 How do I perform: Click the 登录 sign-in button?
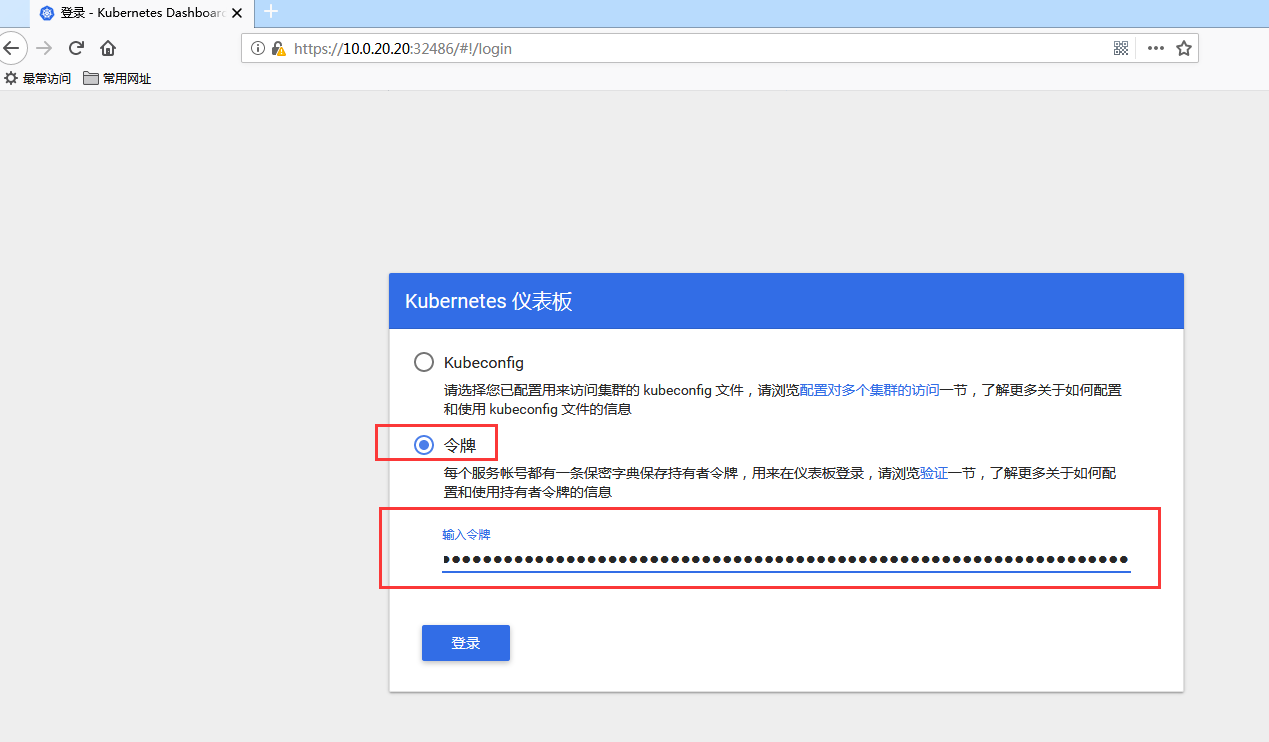tap(466, 643)
